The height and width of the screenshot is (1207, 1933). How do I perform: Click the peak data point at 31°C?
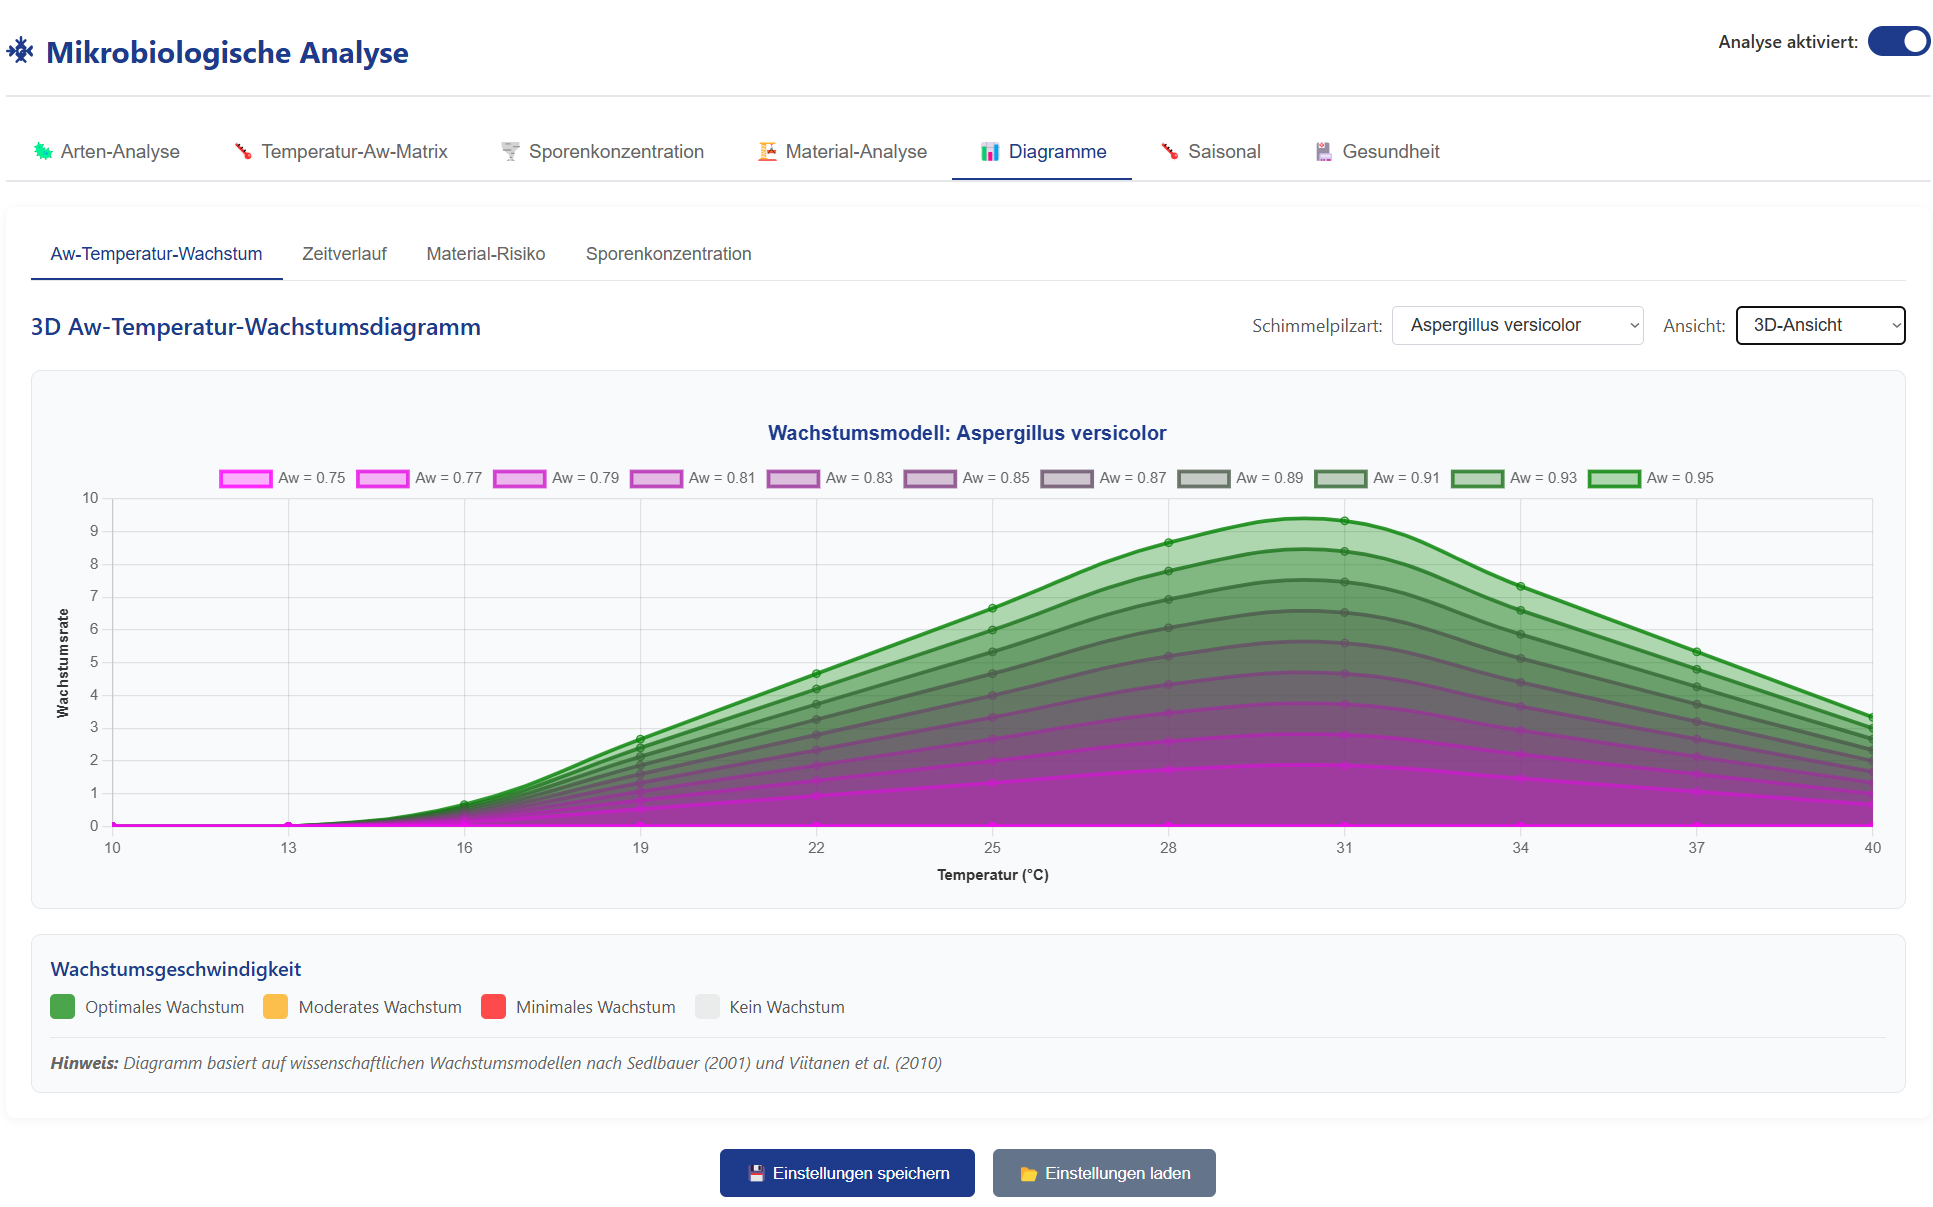[x=1344, y=521]
